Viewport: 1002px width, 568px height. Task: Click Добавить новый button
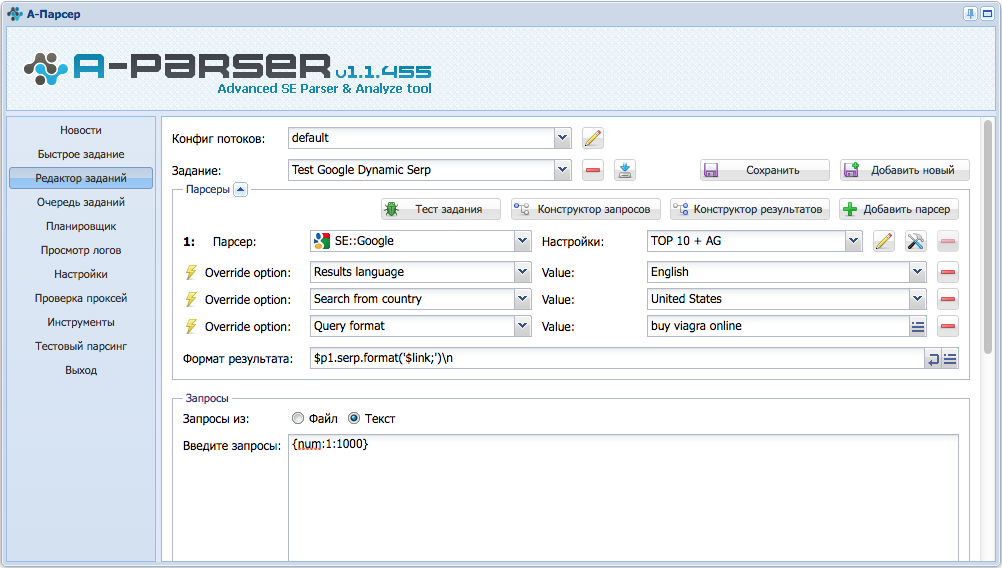click(x=905, y=170)
